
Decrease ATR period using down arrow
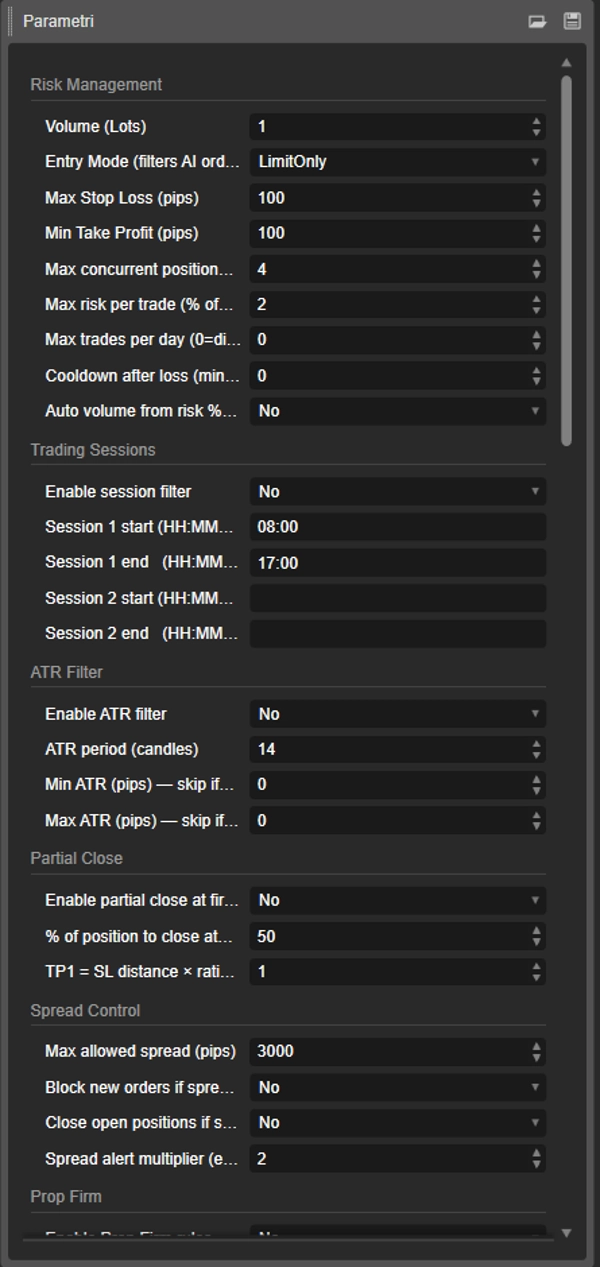[x=537, y=754]
